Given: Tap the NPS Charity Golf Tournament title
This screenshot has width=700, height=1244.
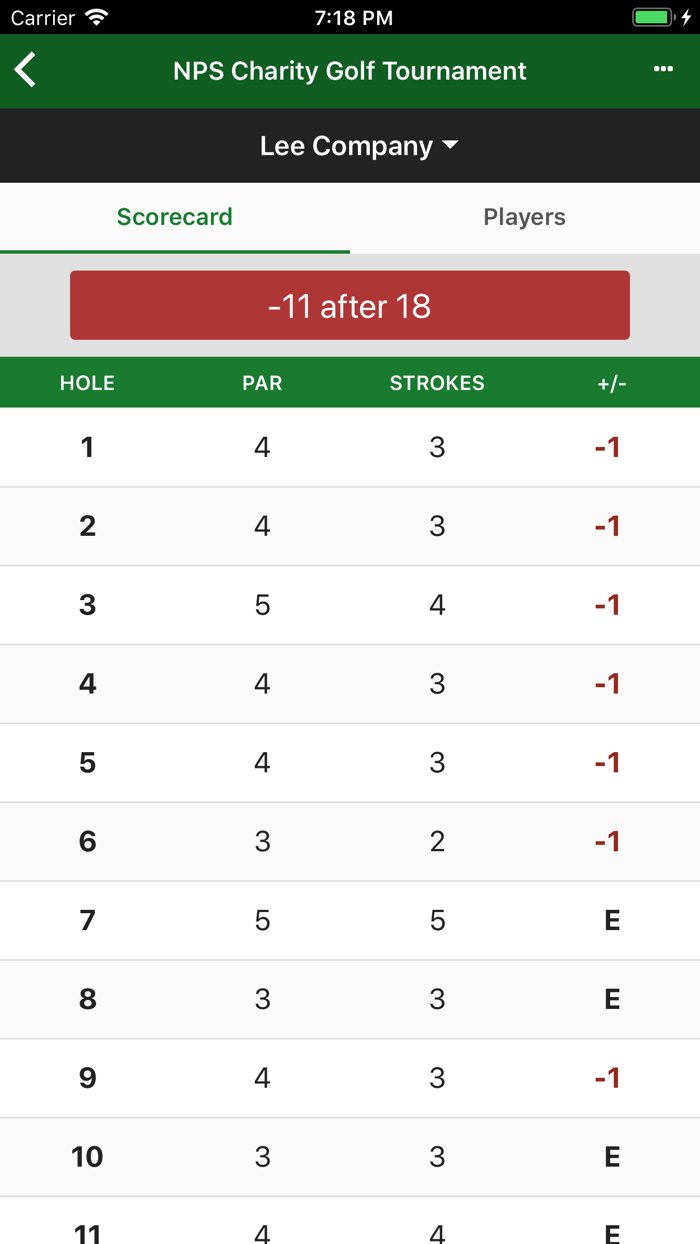Looking at the screenshot, I should [350, 71].
